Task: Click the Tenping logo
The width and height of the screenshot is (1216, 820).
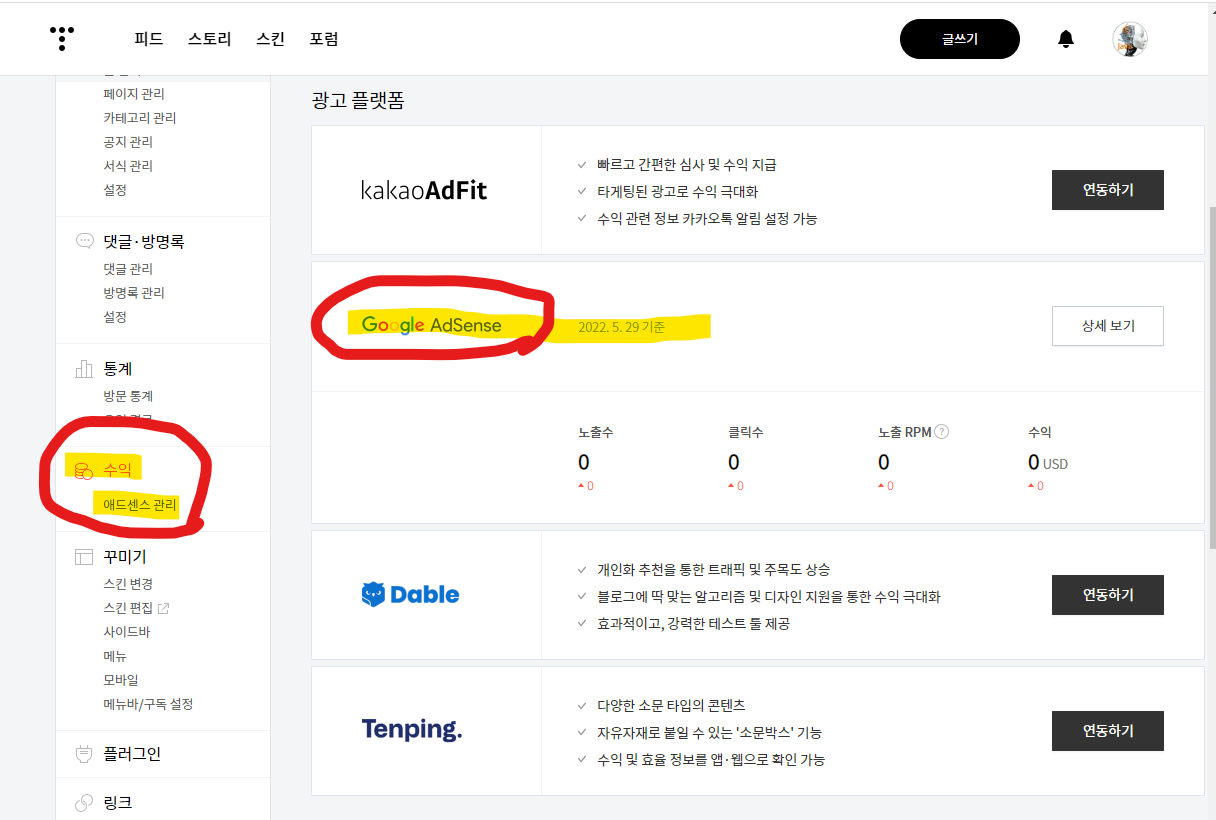Action: [x=412, y=730]
